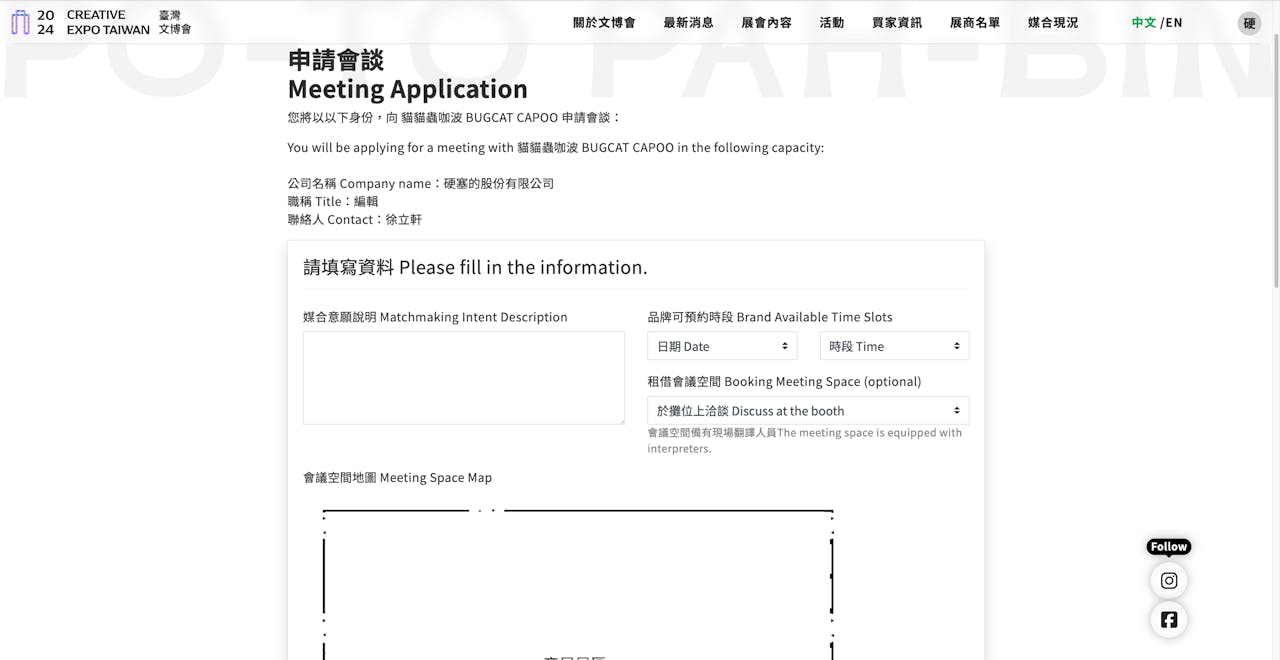1280x660 pixels.
Task: Open the 最新消息 menu
Action: 688,22
